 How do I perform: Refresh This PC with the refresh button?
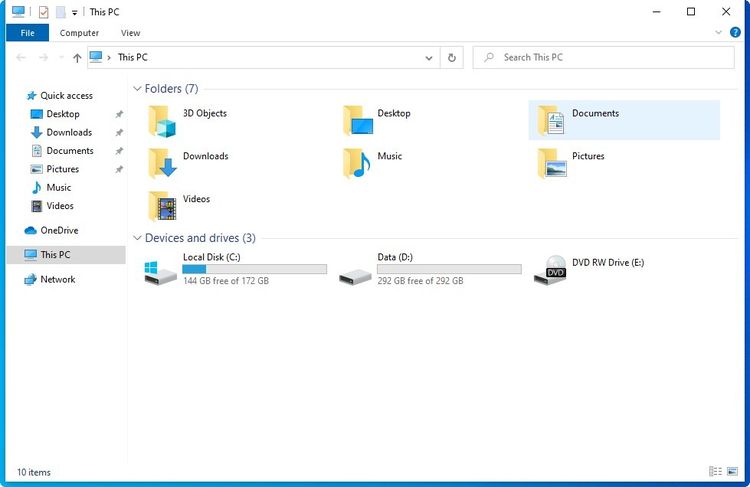point(452,58)
